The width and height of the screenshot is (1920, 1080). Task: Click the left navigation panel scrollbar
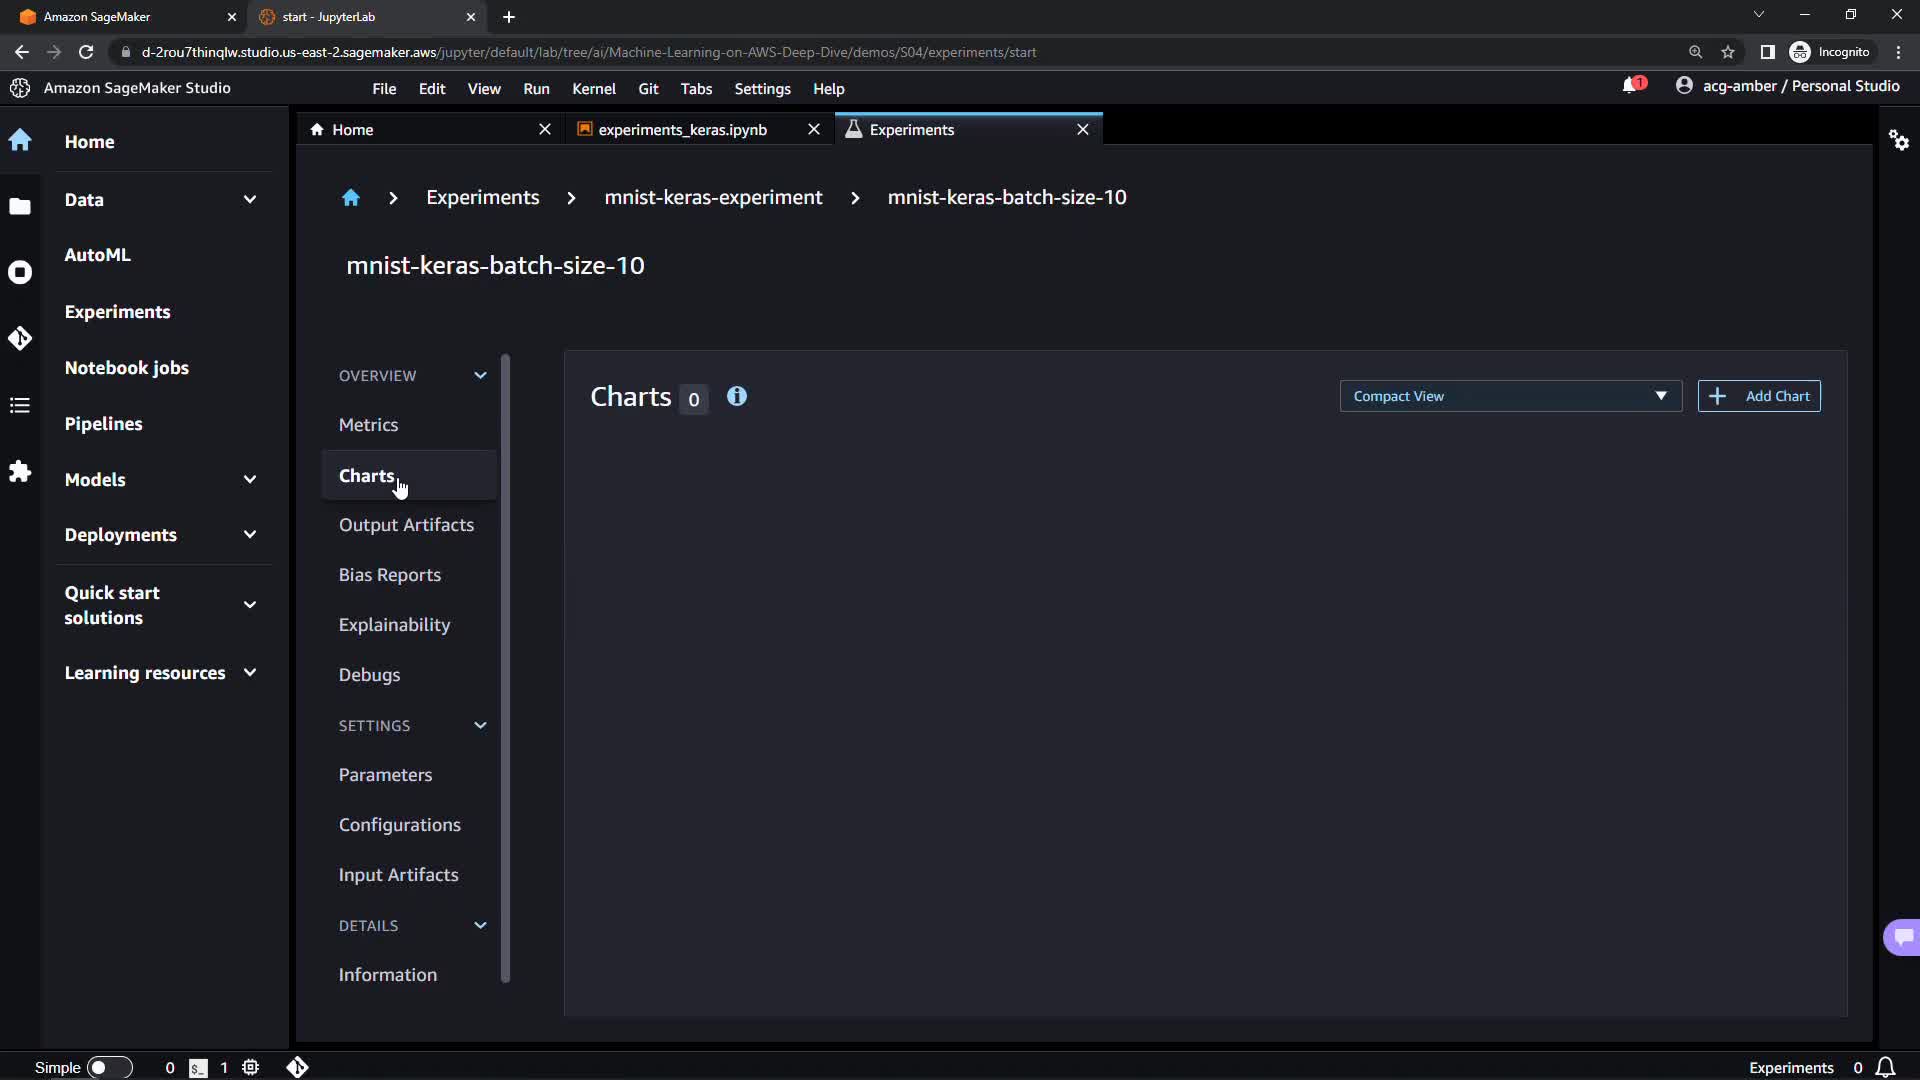point(505,668)
